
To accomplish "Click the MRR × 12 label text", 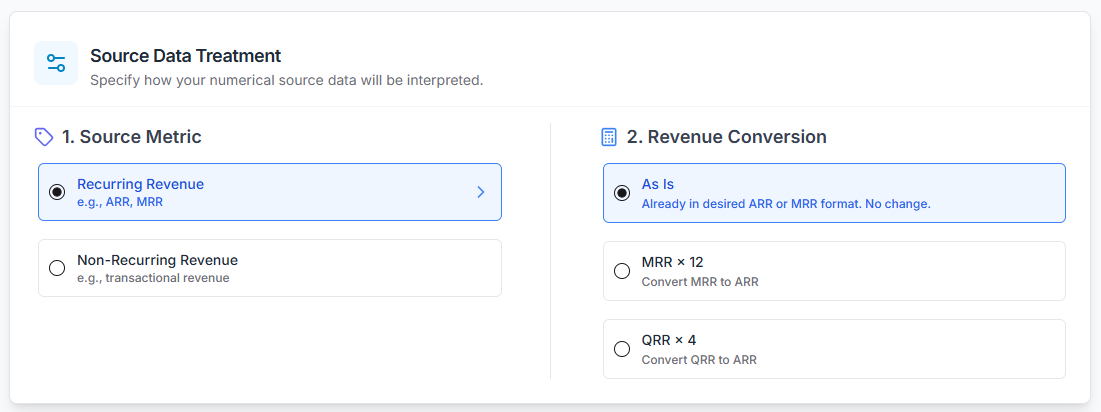I will pos(672,262).
